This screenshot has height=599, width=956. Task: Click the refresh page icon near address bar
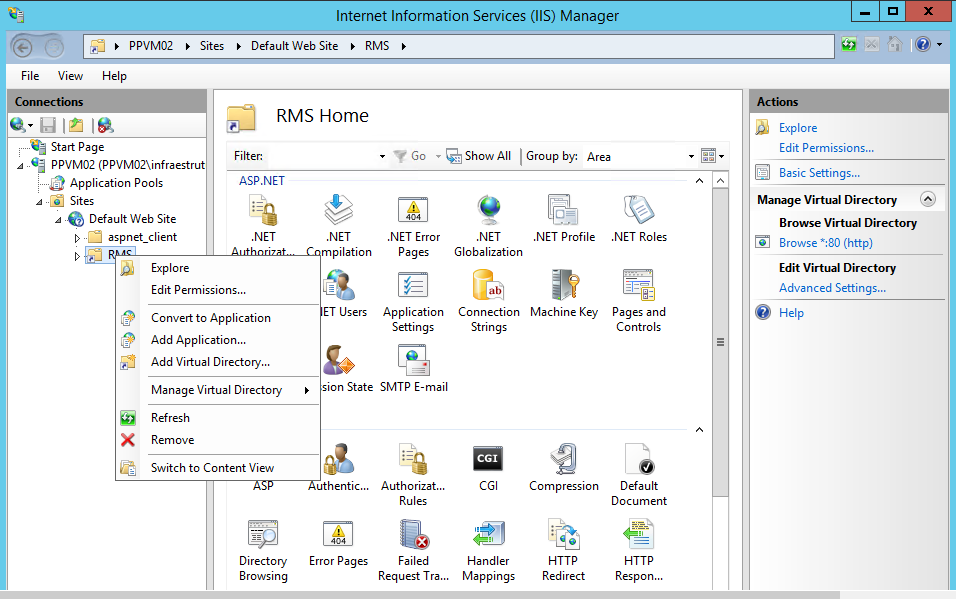click(x=849, y=45)
